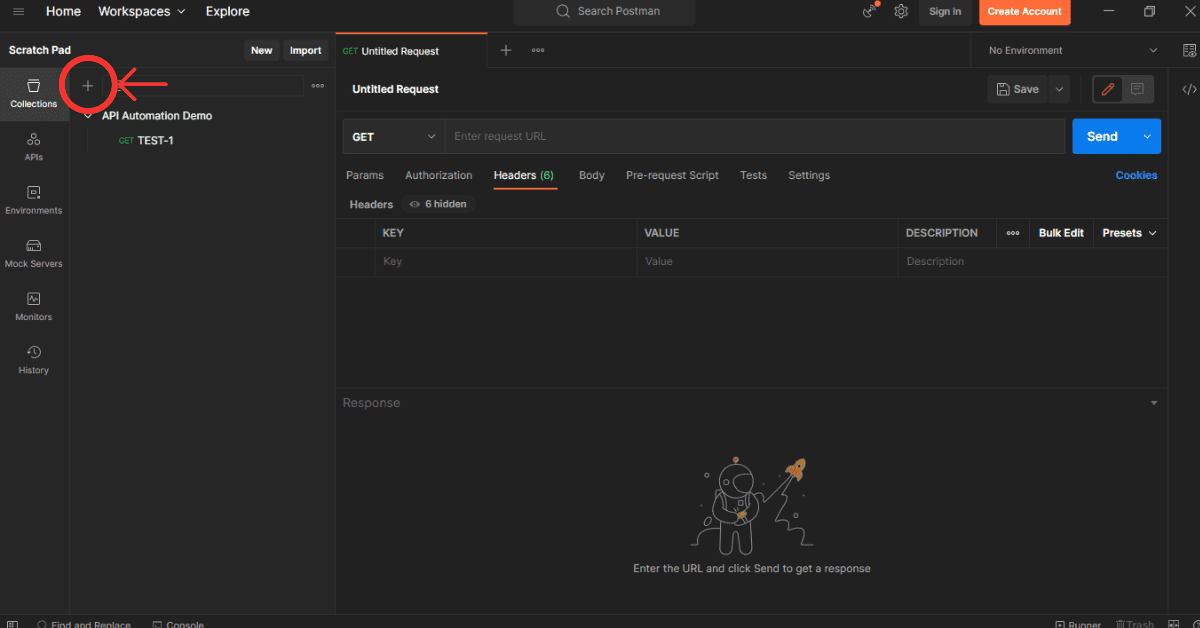This screenshot has height=628, width=1200.
Task: Switch to the Body tab
Action: click(x=591, y=175)
